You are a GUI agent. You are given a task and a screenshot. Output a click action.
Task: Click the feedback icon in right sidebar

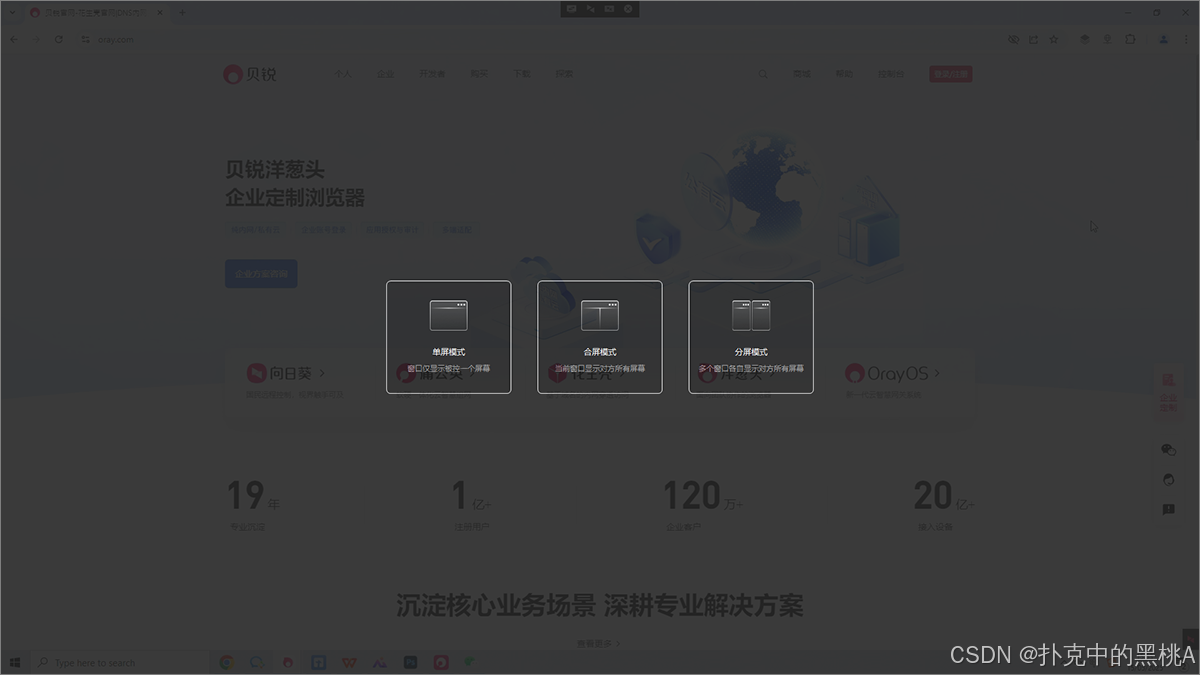1168,510
